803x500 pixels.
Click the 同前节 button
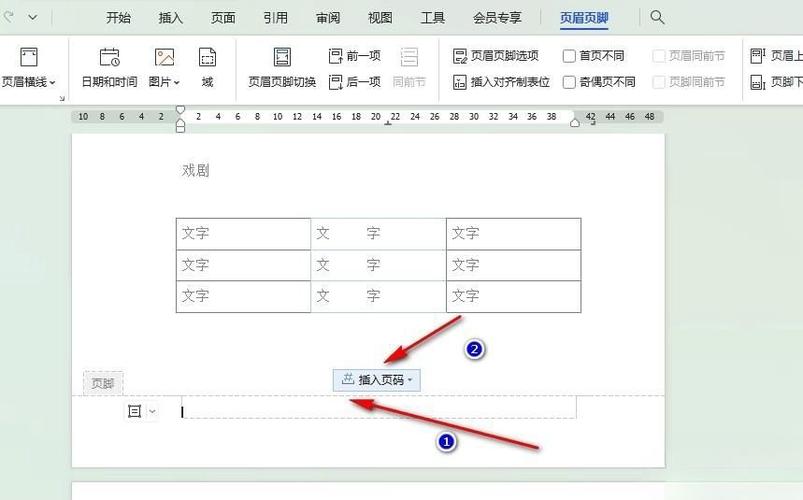pyautogui.click(x=409, y=68)
